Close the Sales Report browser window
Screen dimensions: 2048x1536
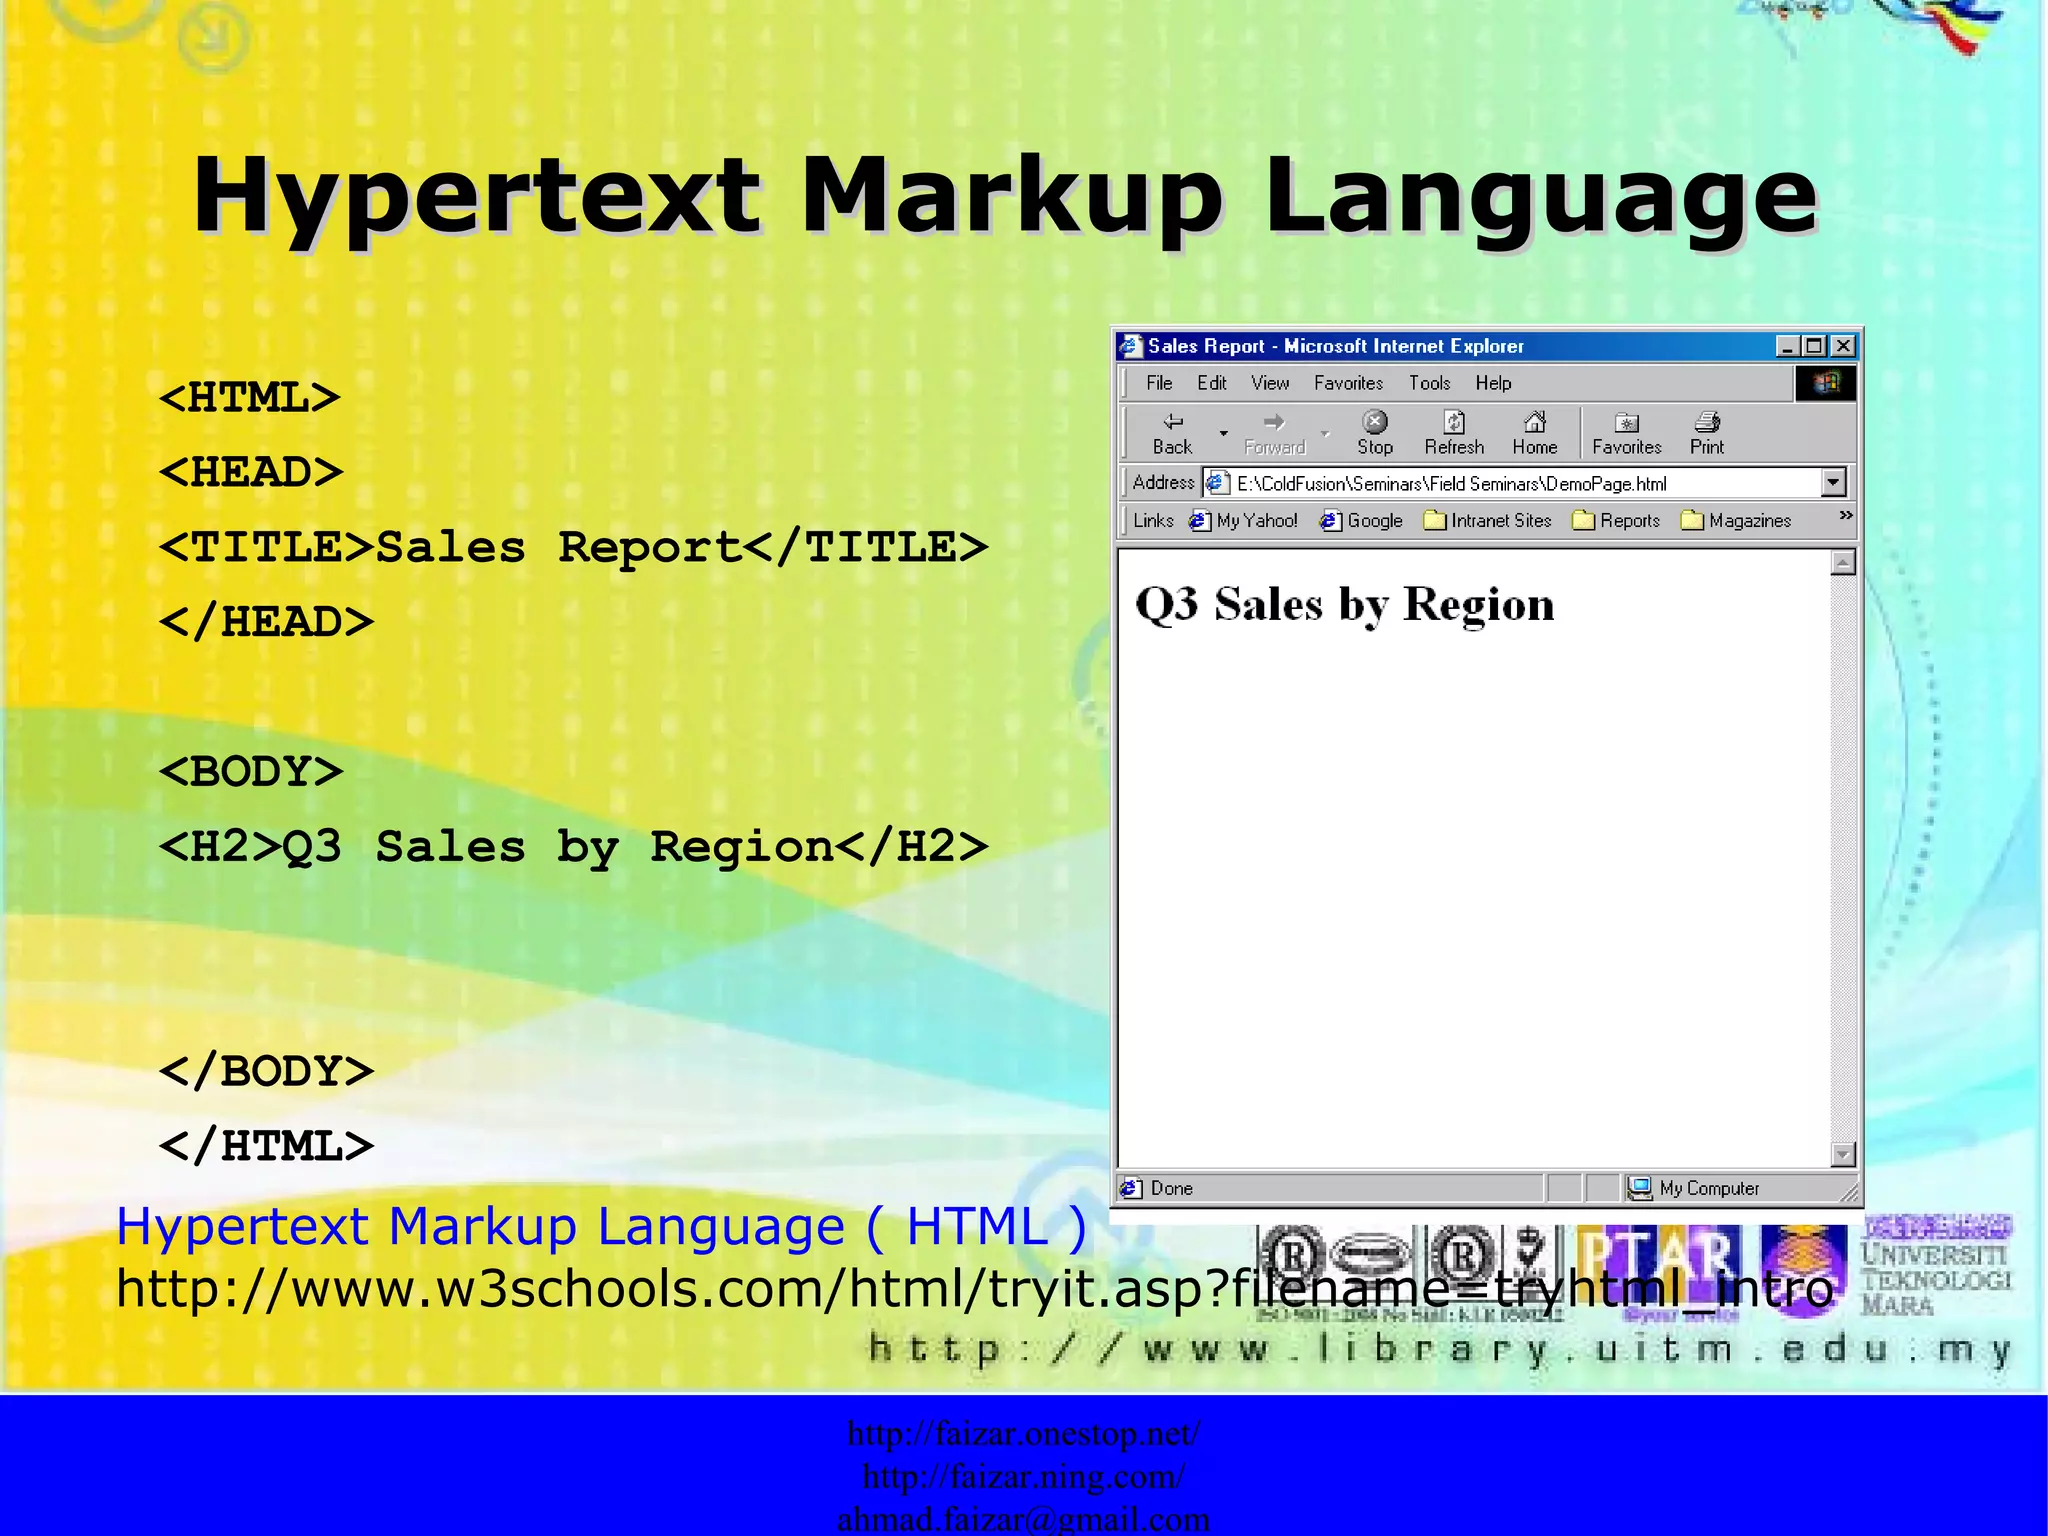pos(1843,346)
